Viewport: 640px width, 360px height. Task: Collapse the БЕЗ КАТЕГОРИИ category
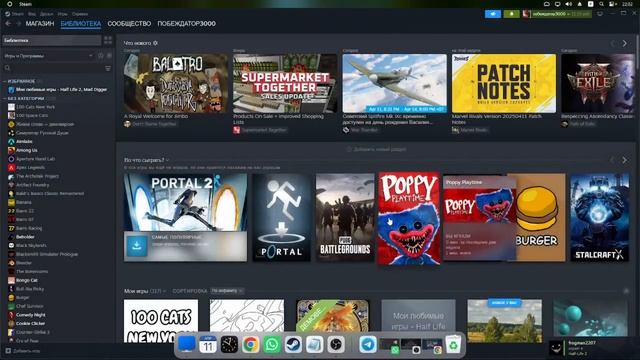coord(25,98)
